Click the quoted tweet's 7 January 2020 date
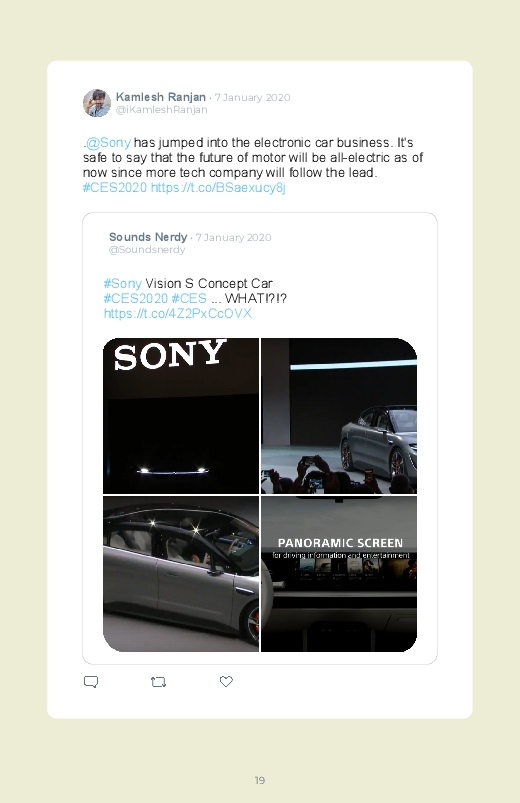 pyautogui.click(x=233, y=238)
